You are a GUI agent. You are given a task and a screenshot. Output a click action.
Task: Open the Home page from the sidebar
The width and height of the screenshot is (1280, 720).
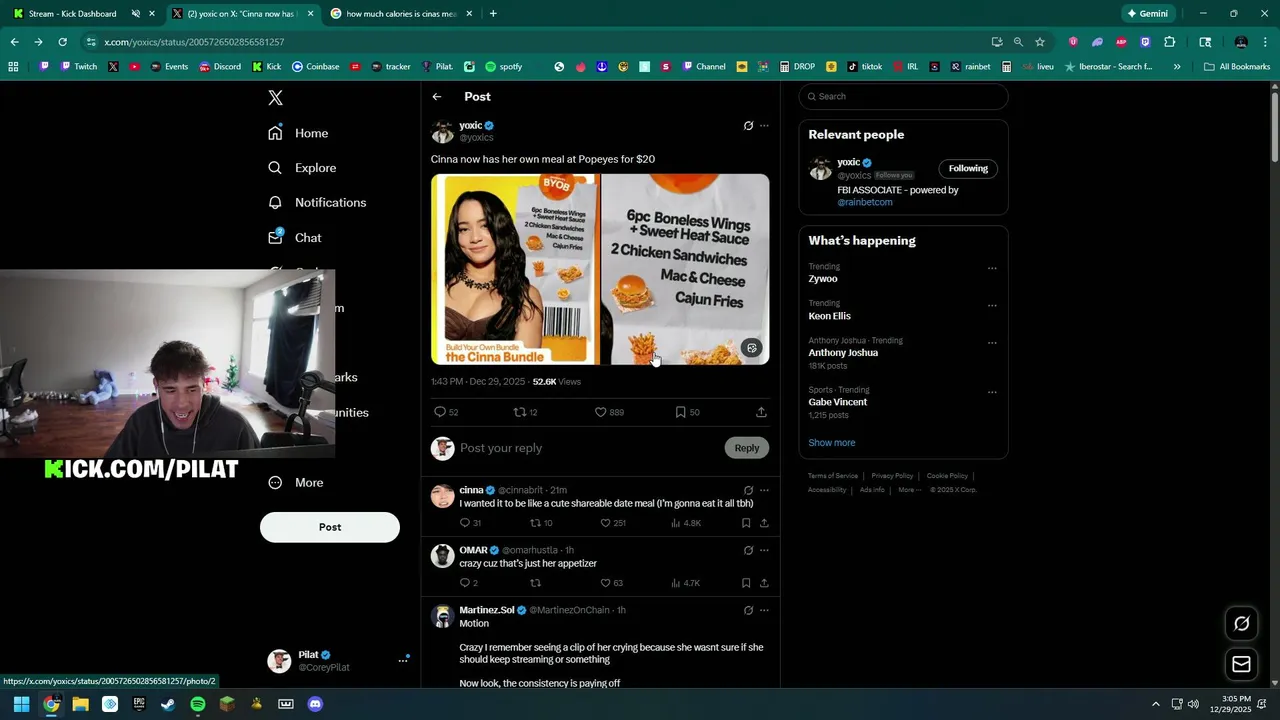click(x=298, y=133)
